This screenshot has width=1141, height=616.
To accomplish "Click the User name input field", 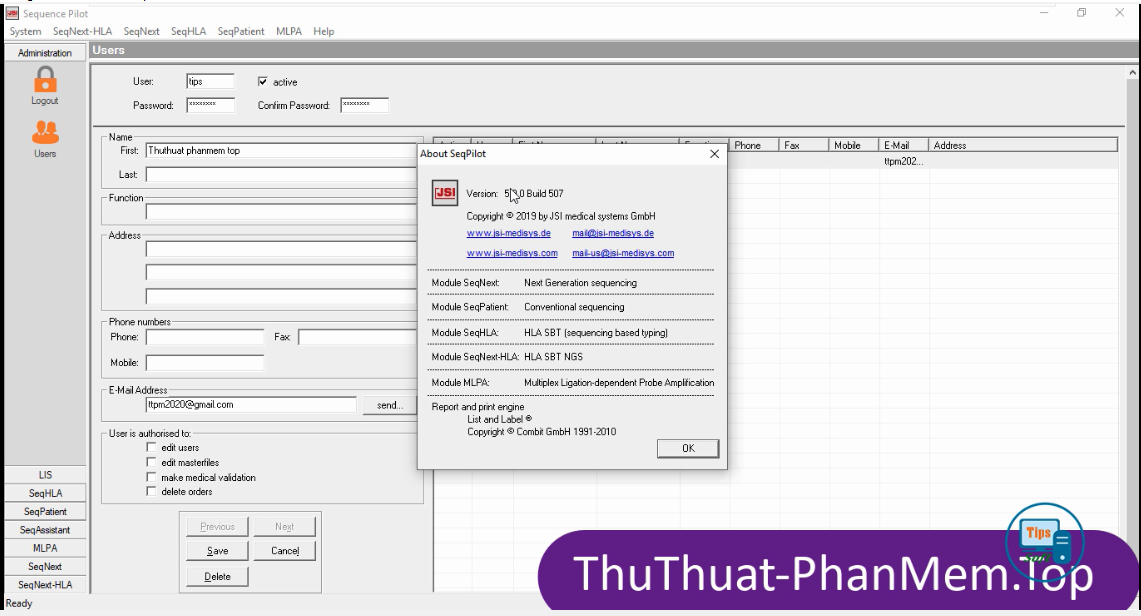I will [210, 81].
